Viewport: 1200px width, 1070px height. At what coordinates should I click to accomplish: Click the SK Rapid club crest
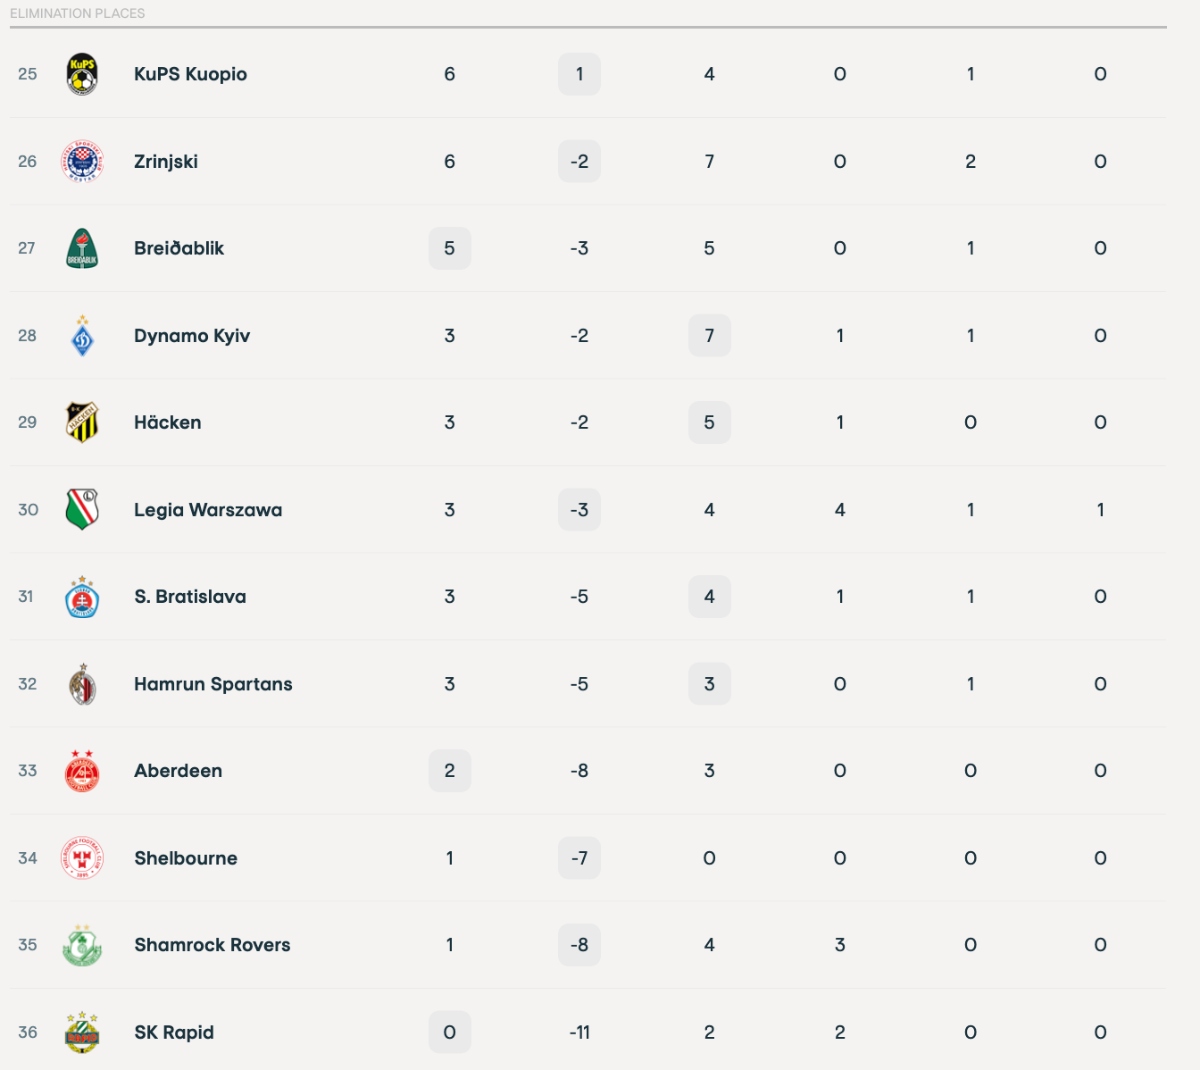click(x=83, y=1032)
